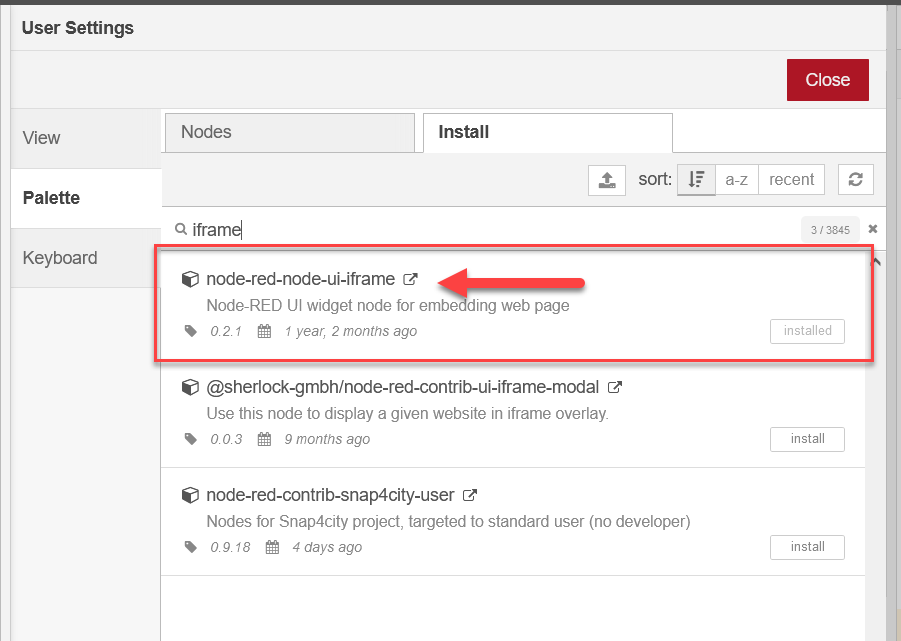Click the iframe search input field

494,229
